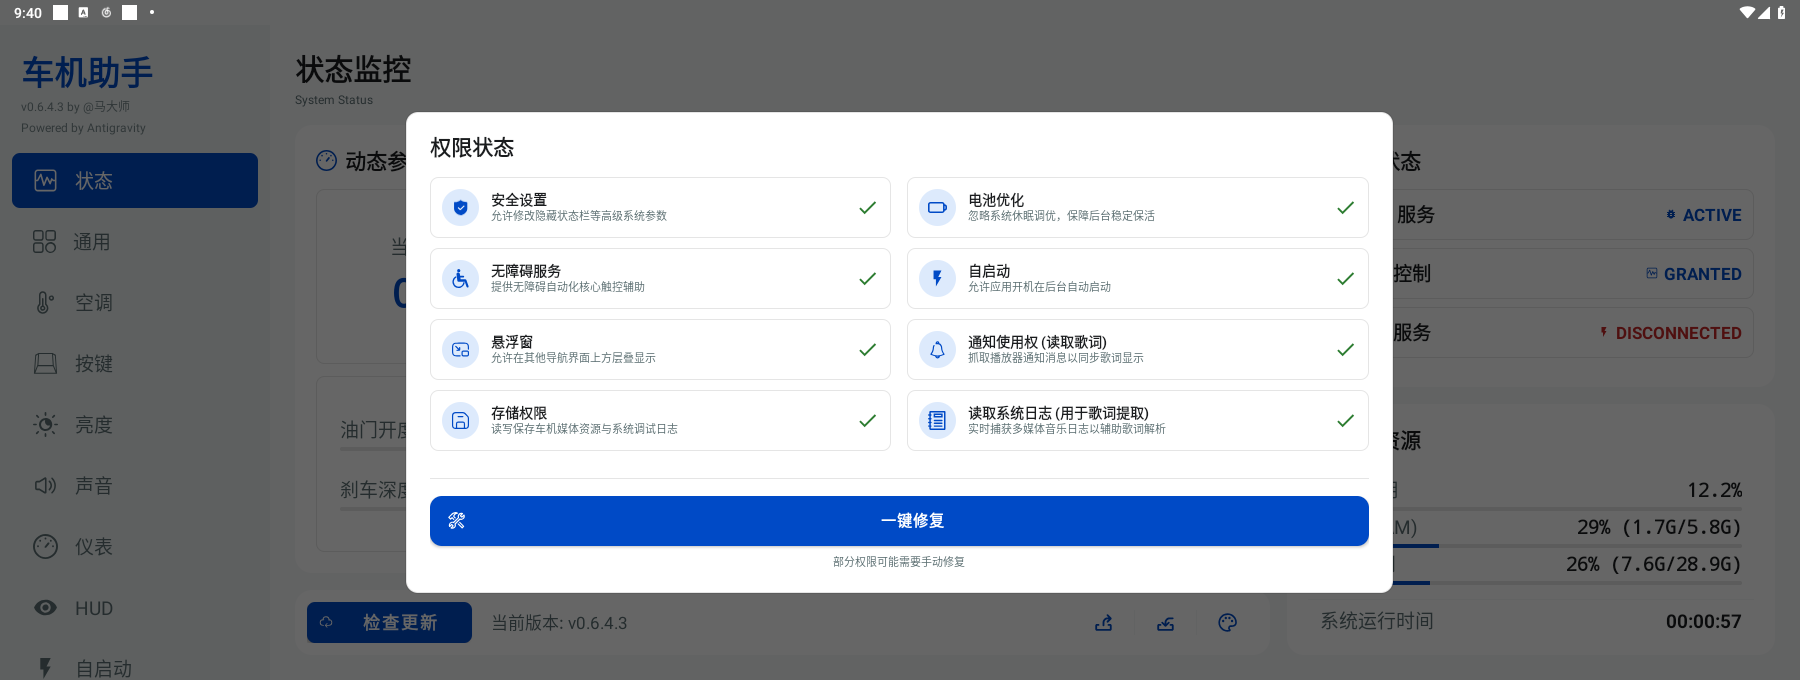The height and width of the screenshot is (680, 1800).
Task: Click the uptime value 00:00:57
Action: pos(1703,622)
